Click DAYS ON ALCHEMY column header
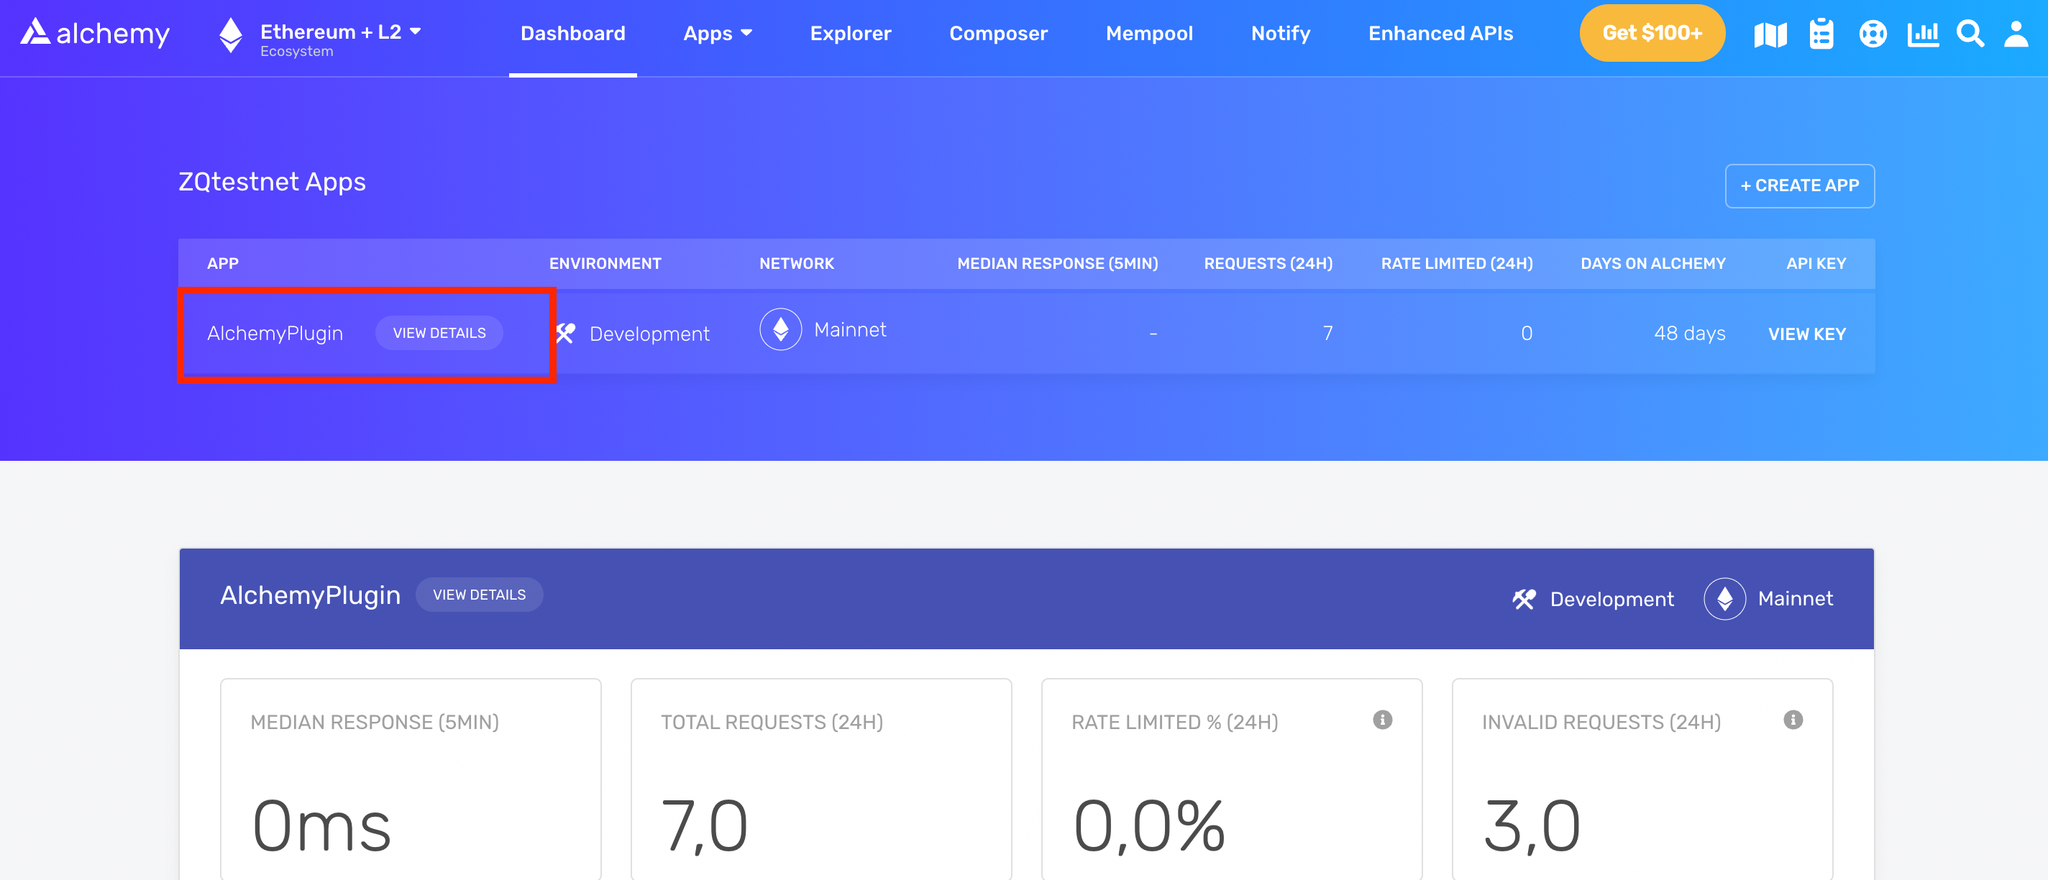Image resolution: width=2048 pixels, height=880 pixels. 1653,264
